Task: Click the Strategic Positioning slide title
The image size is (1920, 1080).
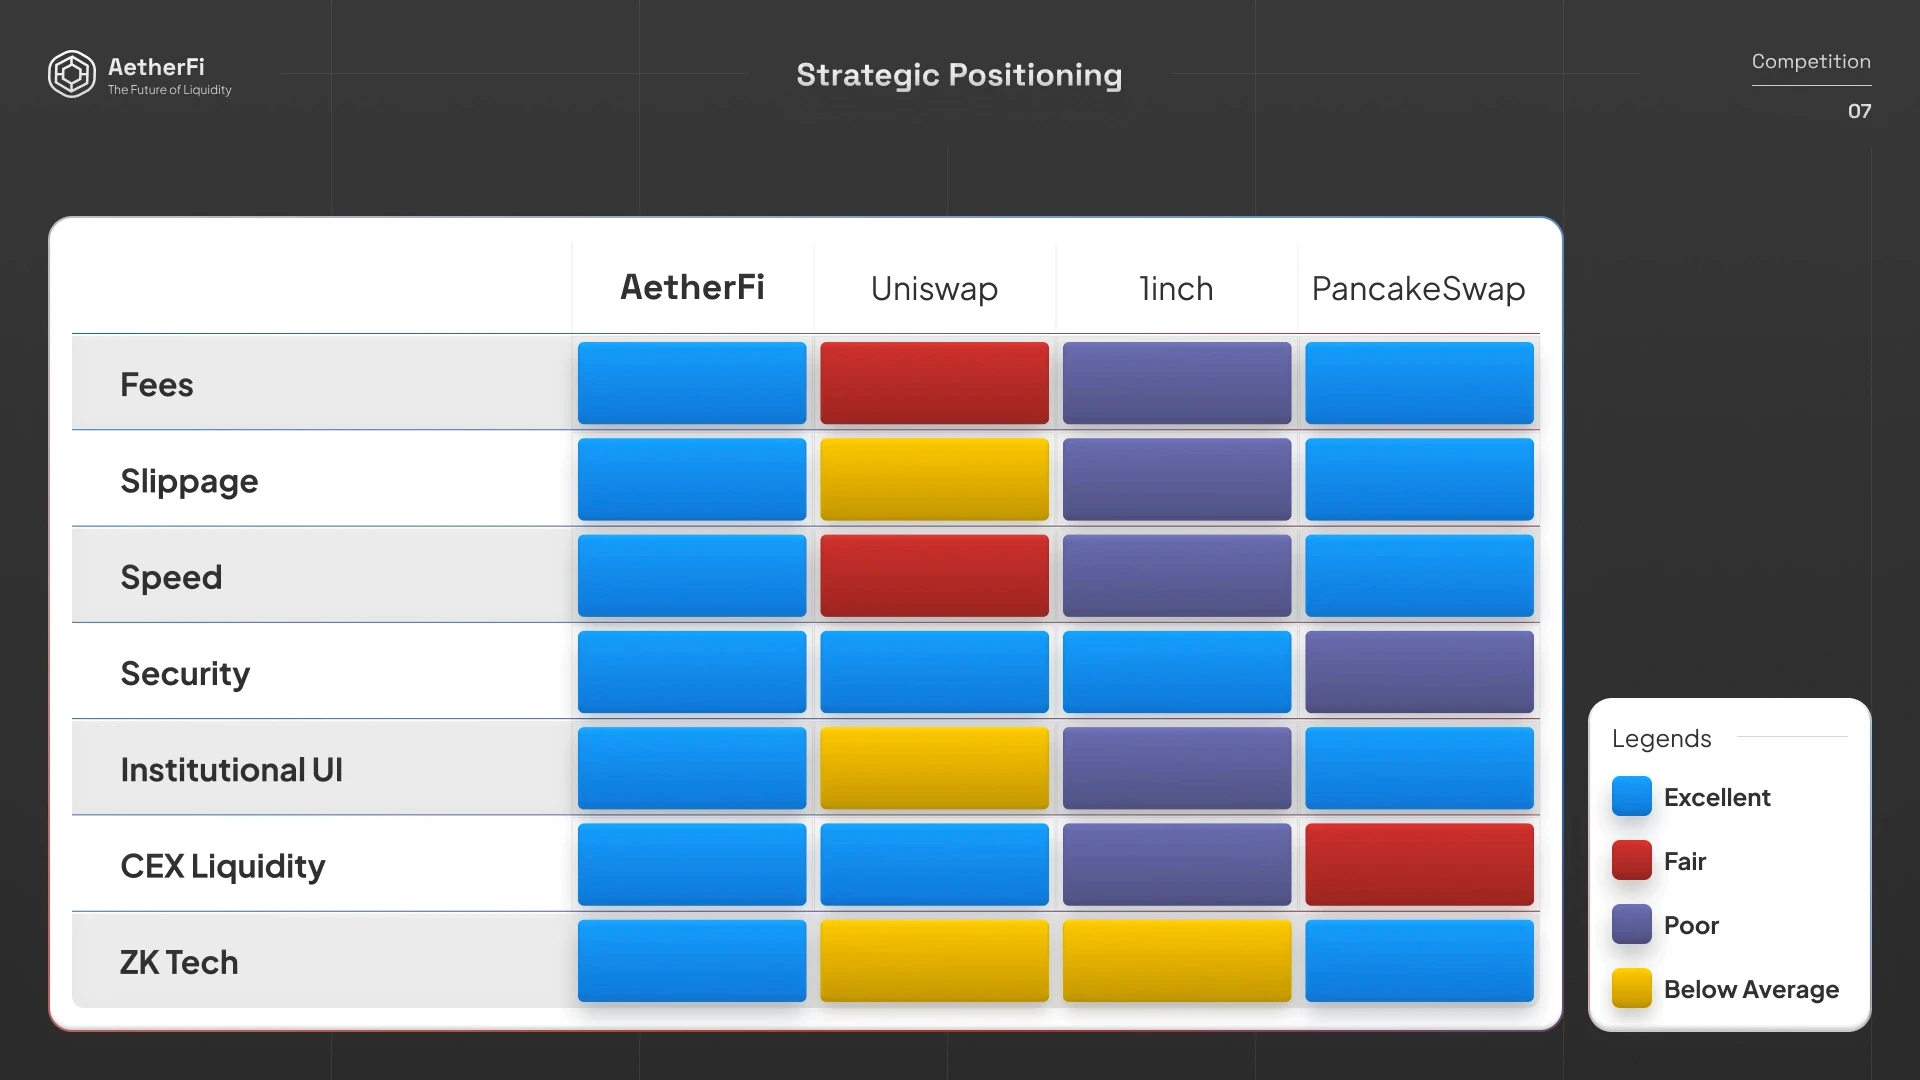Action: (959, 75)
